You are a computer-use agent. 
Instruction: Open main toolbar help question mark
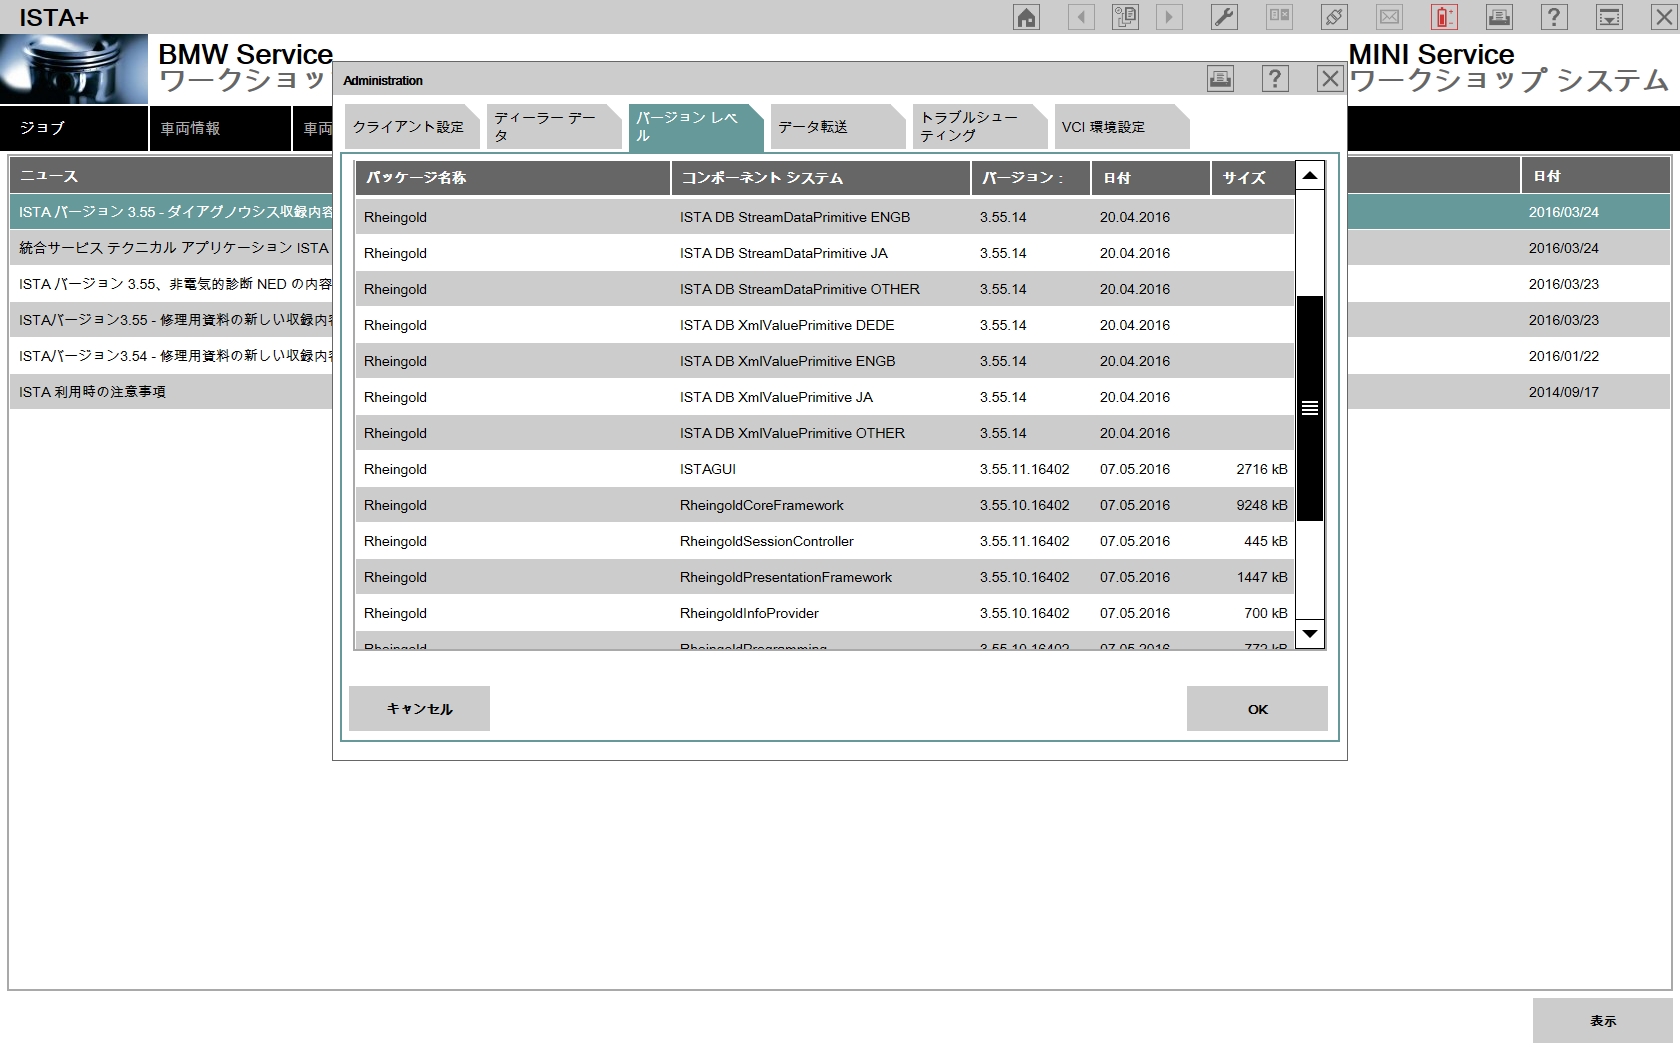tap(1553, 17)
